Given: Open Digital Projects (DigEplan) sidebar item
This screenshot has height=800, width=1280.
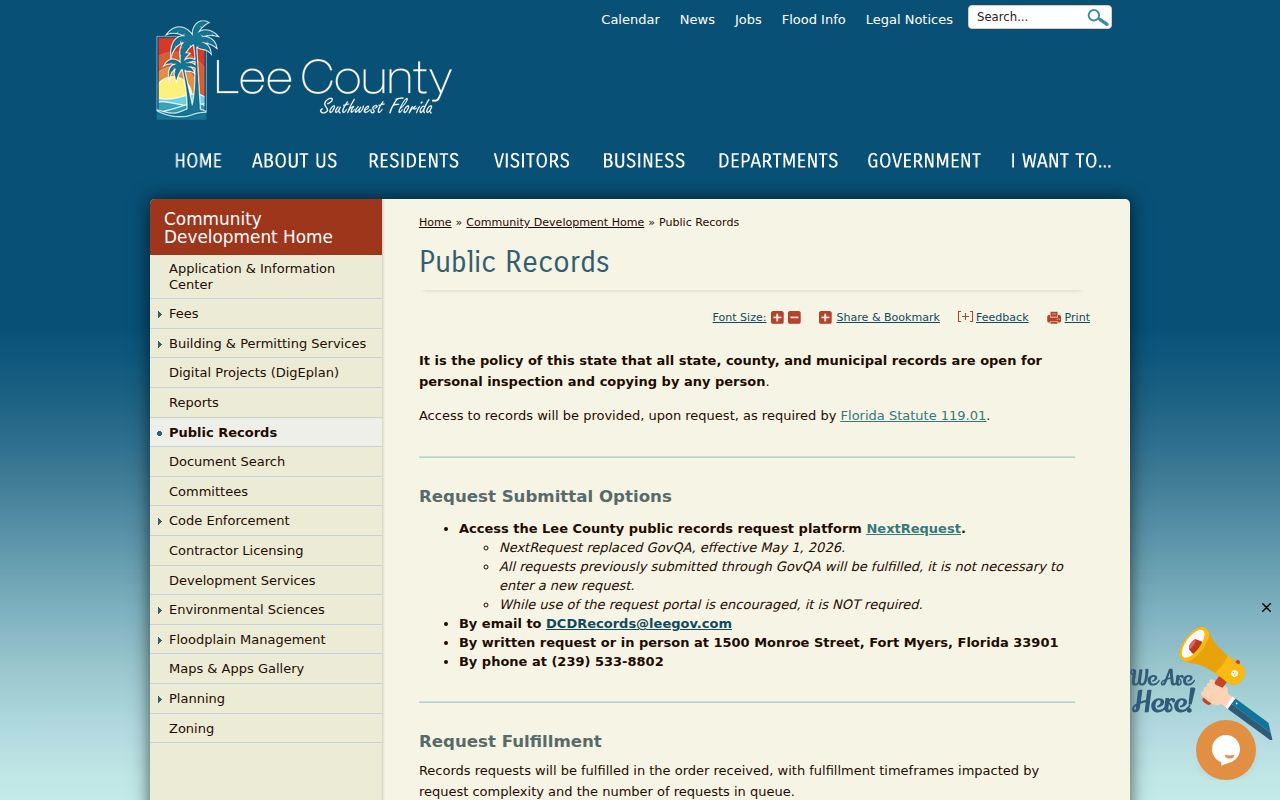Looking at the screenshot, I should 266,373.
